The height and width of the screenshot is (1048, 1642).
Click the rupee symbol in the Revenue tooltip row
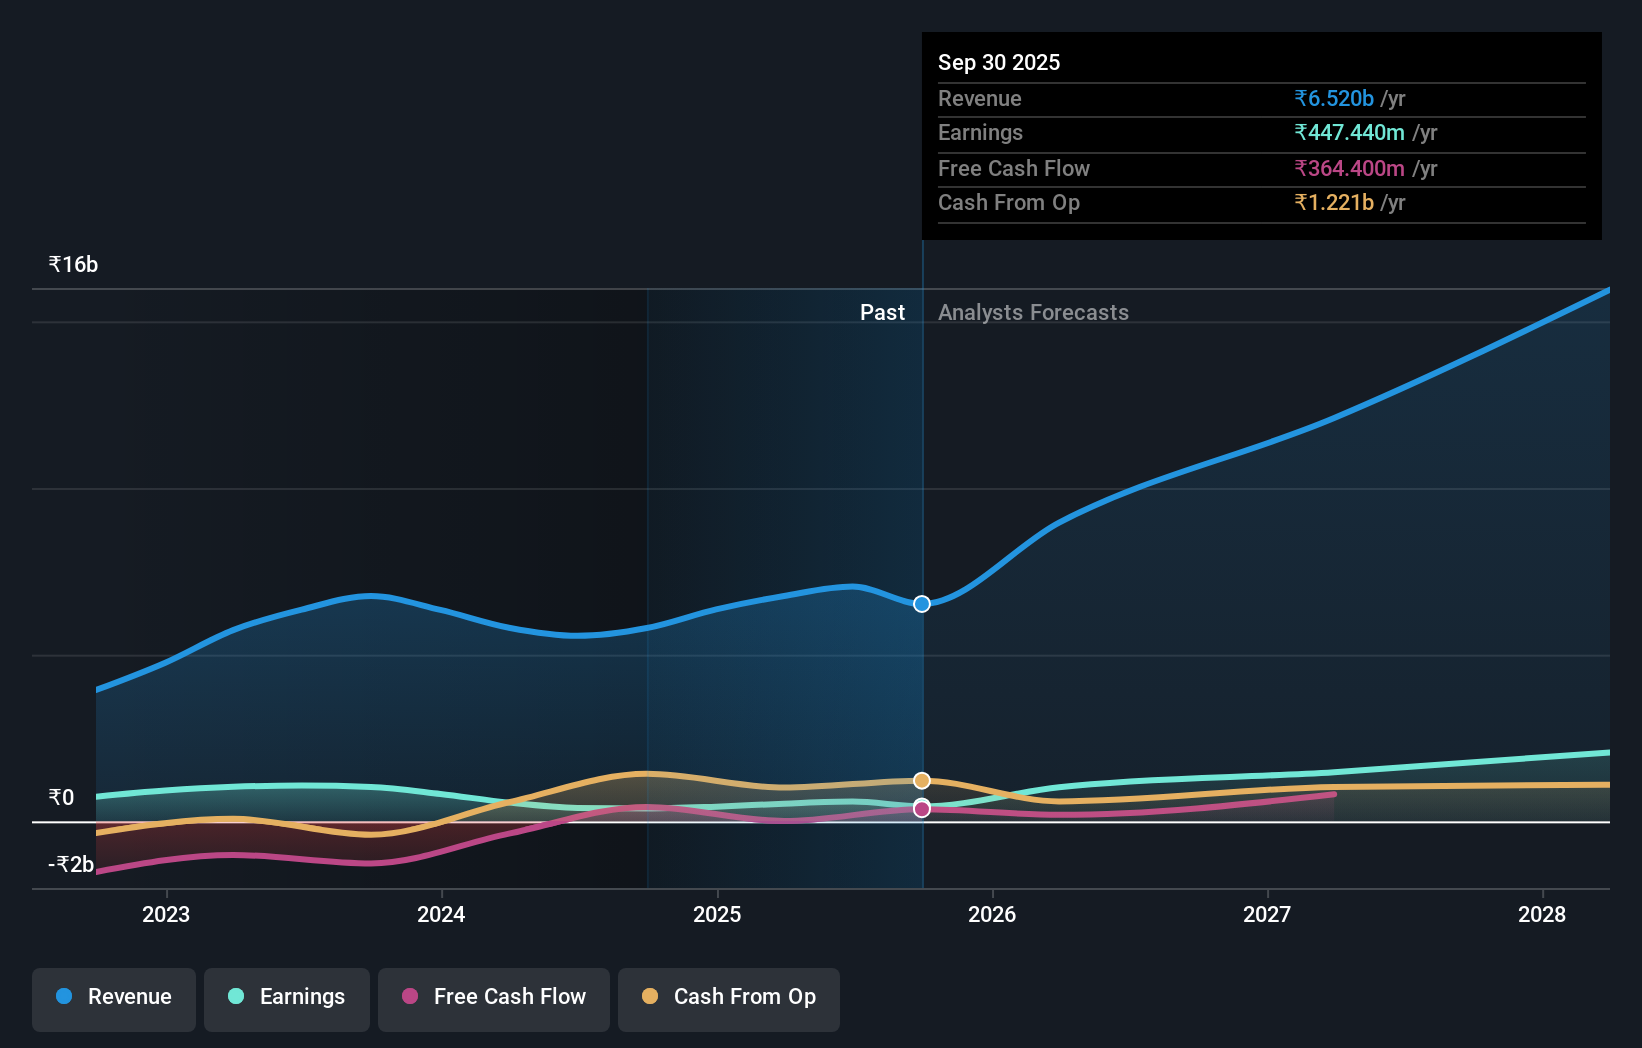pos(1302,98)
